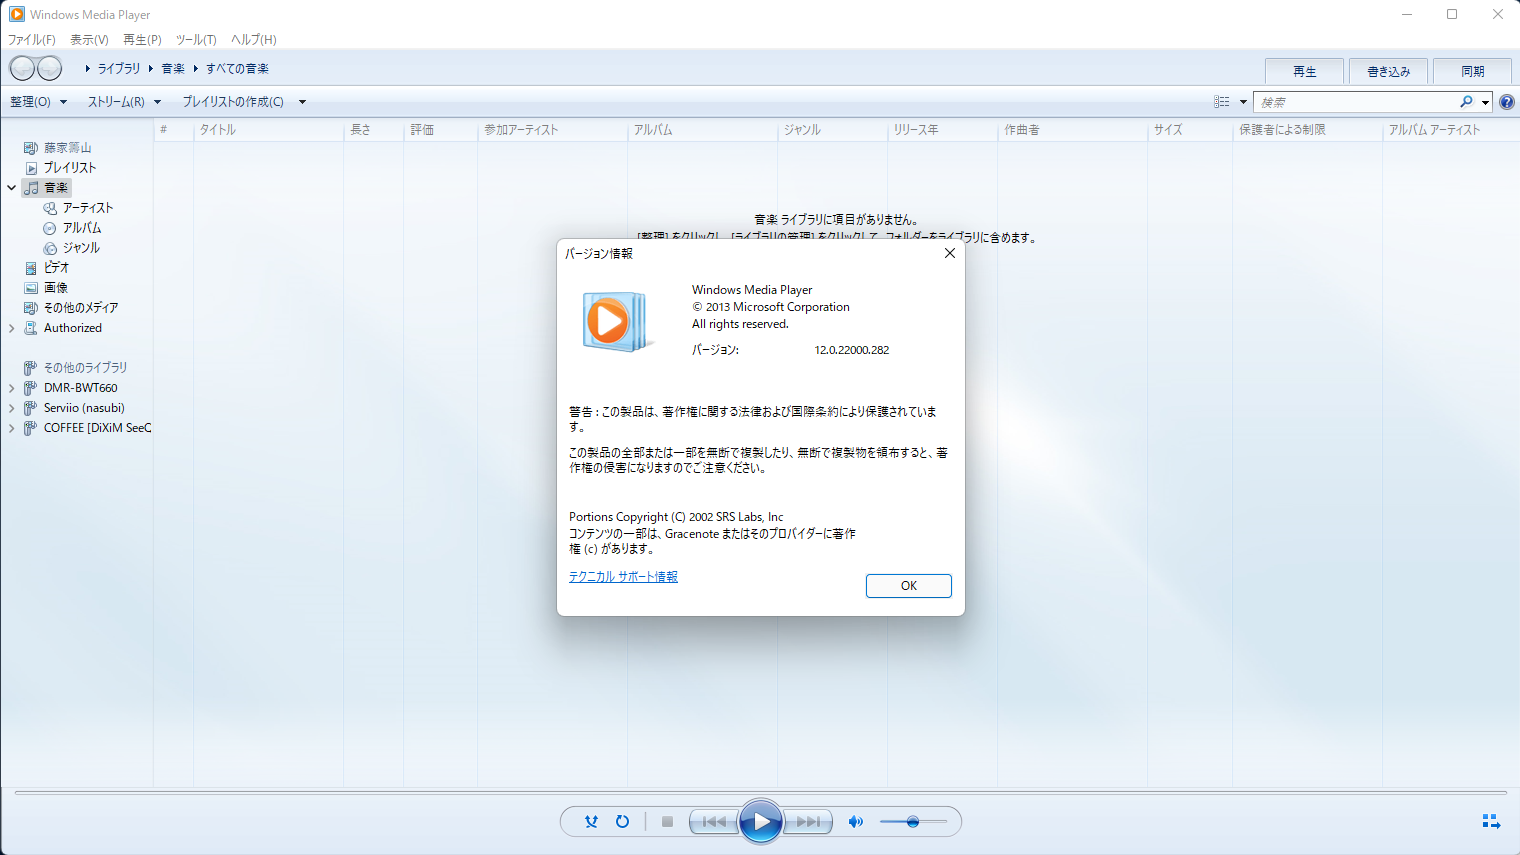Open the テクニカル サポート情報 link

[x=623, y=577]
